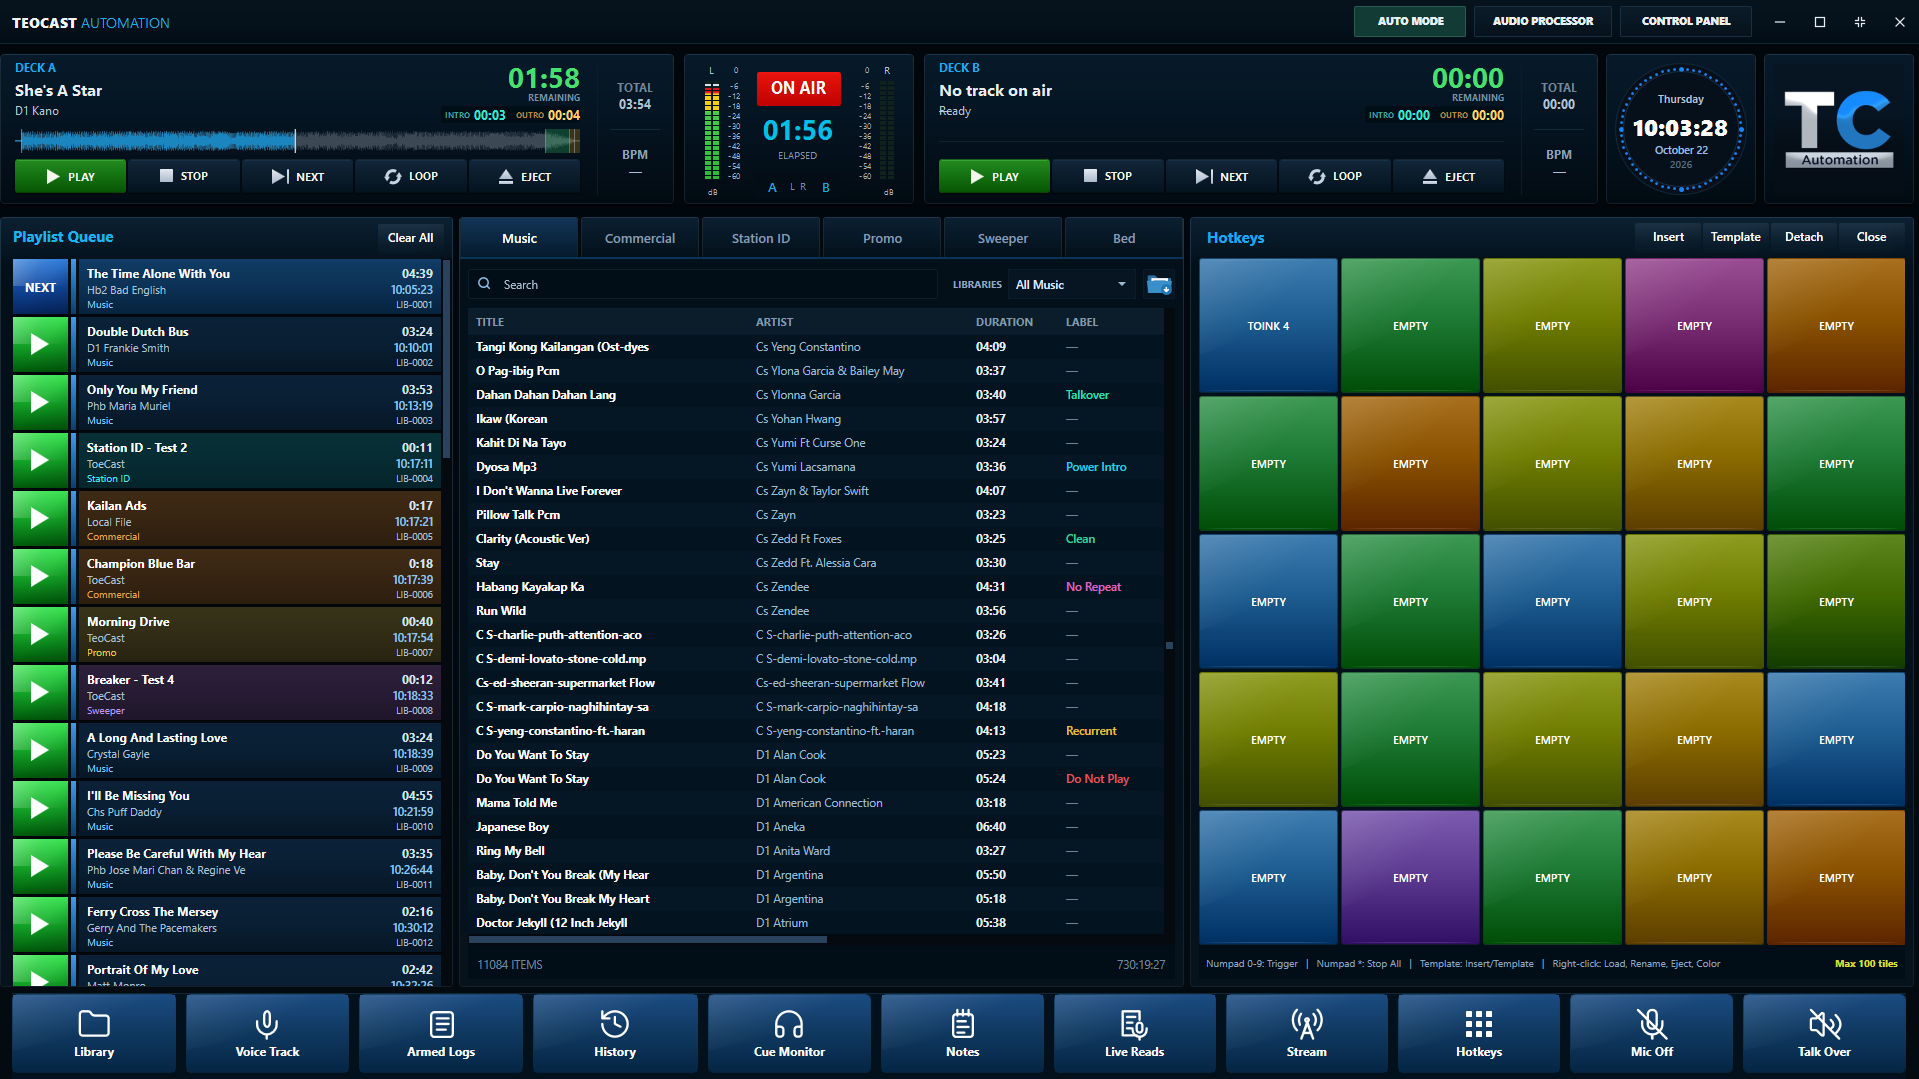Toggle Loop on Deck B
The image size is (1919, 1079).
(x=1335, y=176)
